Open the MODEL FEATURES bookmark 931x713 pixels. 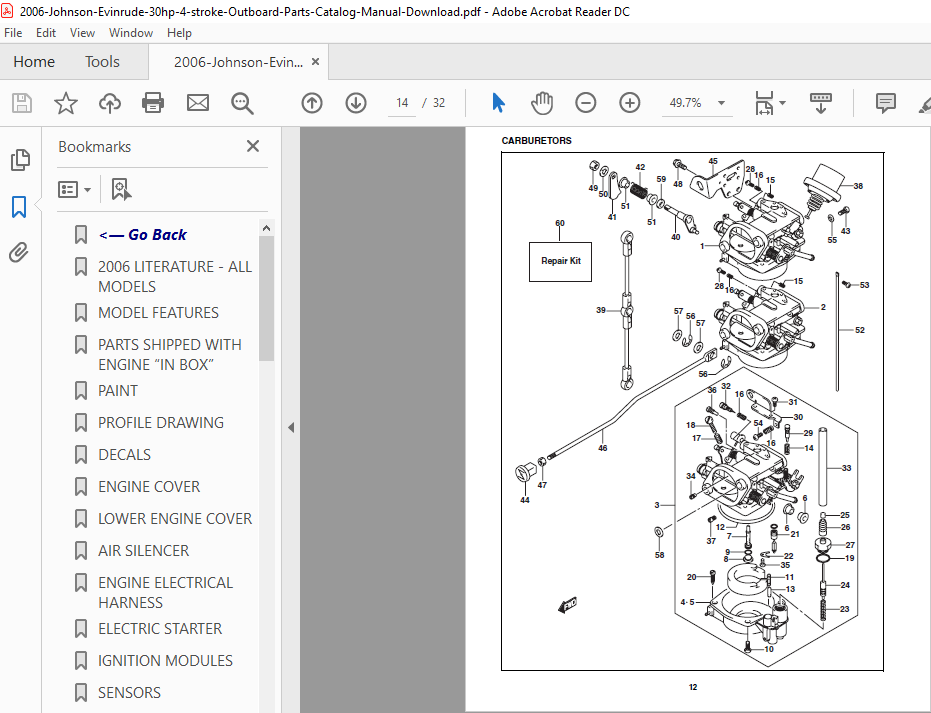pos(158,313)
